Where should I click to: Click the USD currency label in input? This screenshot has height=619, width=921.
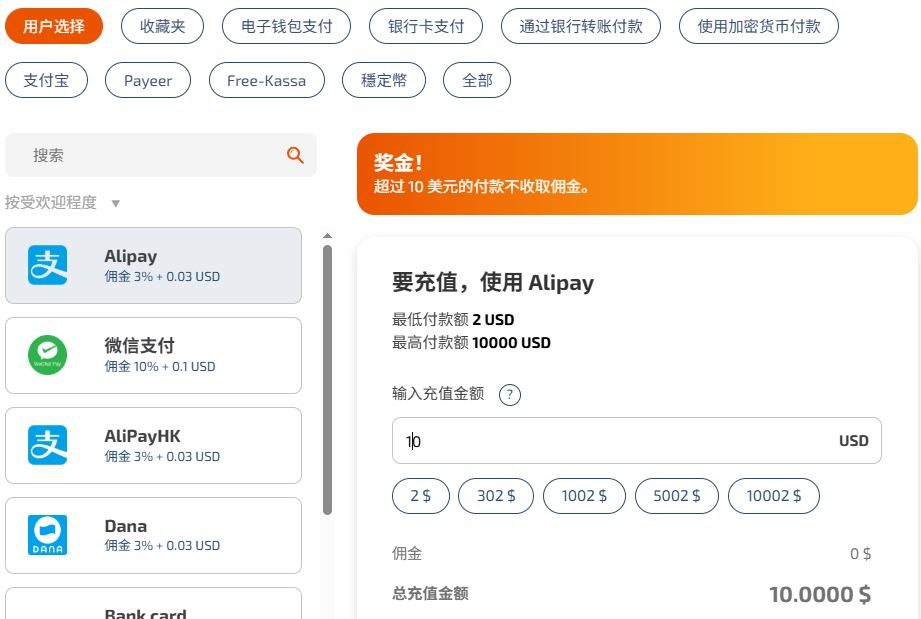pyautogui.click(x=853, y=441)
